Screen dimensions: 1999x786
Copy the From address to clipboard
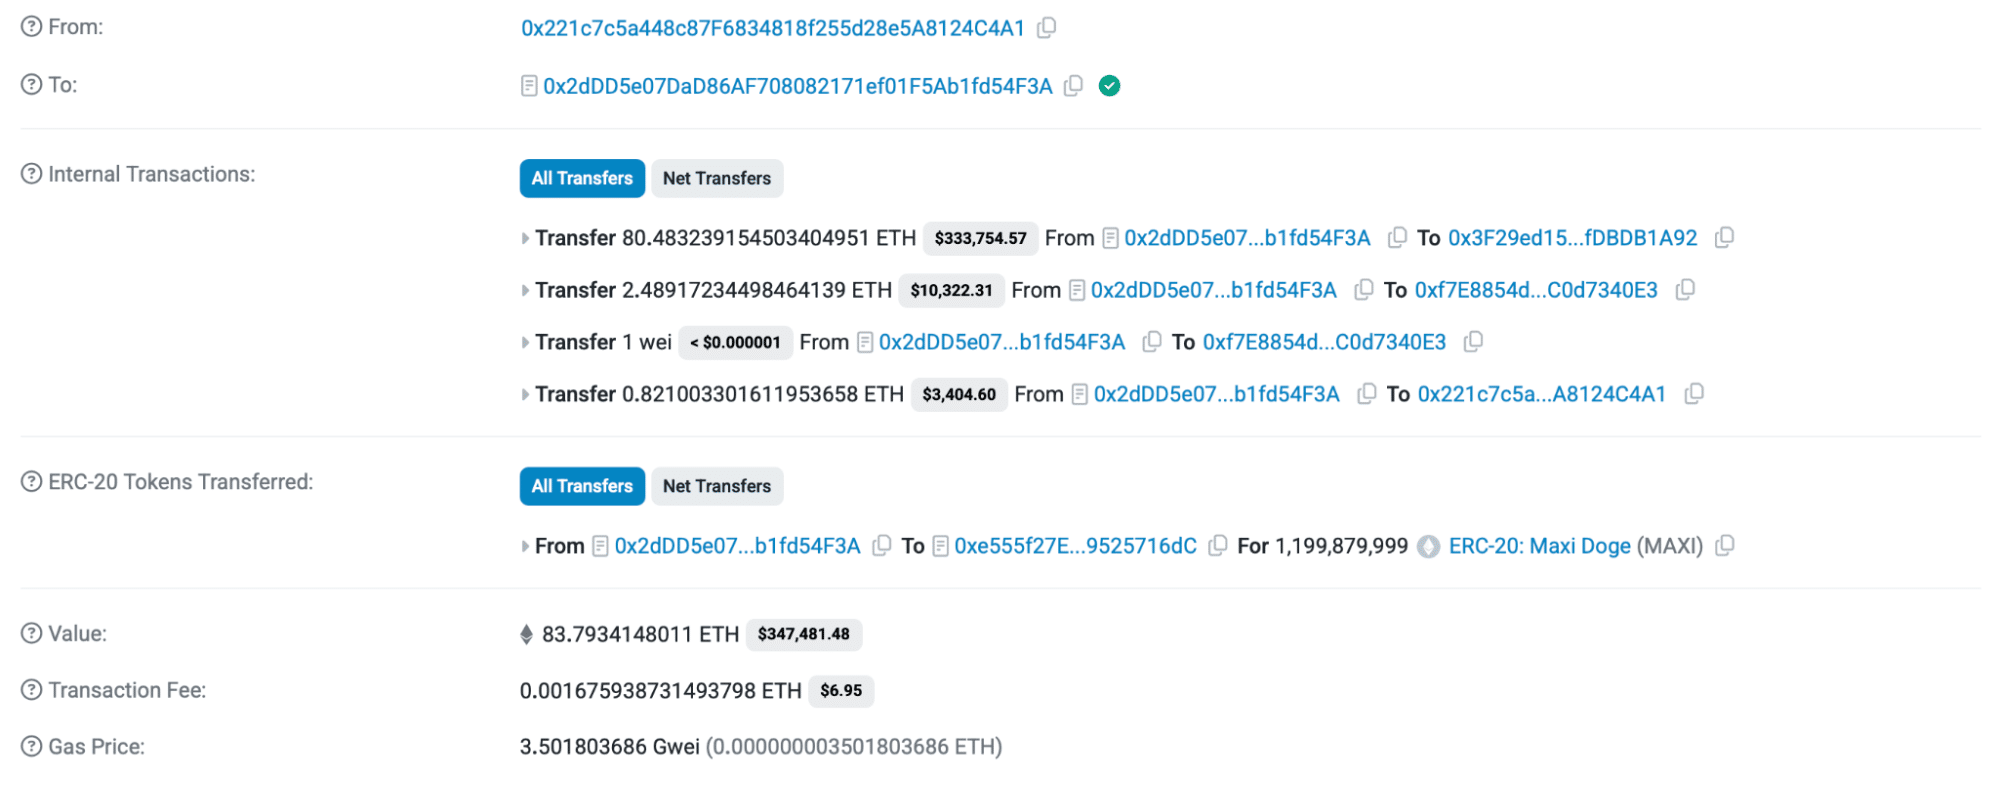(x=1046, y=28)
